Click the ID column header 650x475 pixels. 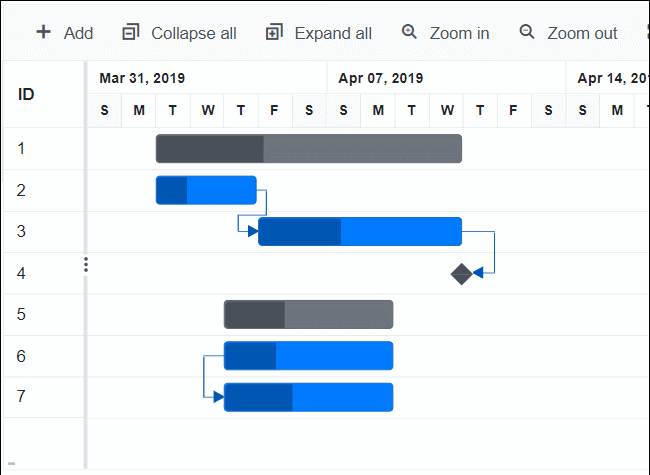click(27, 94)
